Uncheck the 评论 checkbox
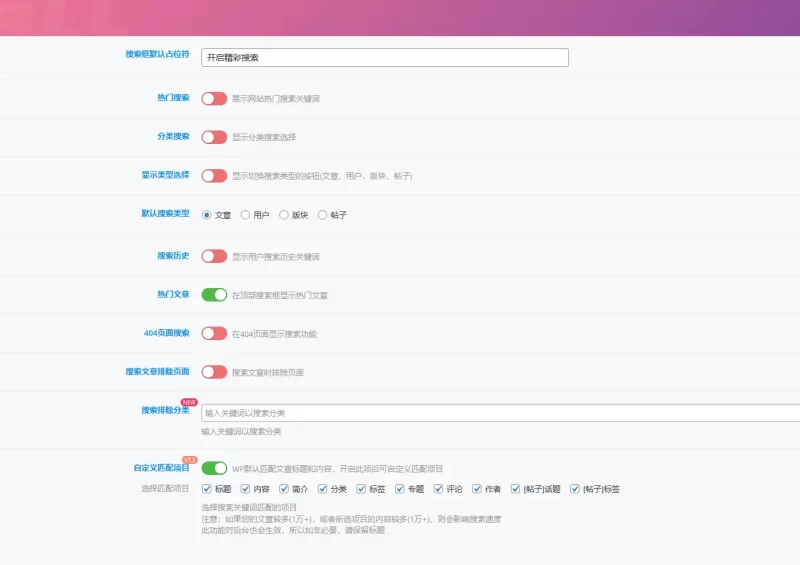This screenshot has width=800, height=565. (438, 489)
